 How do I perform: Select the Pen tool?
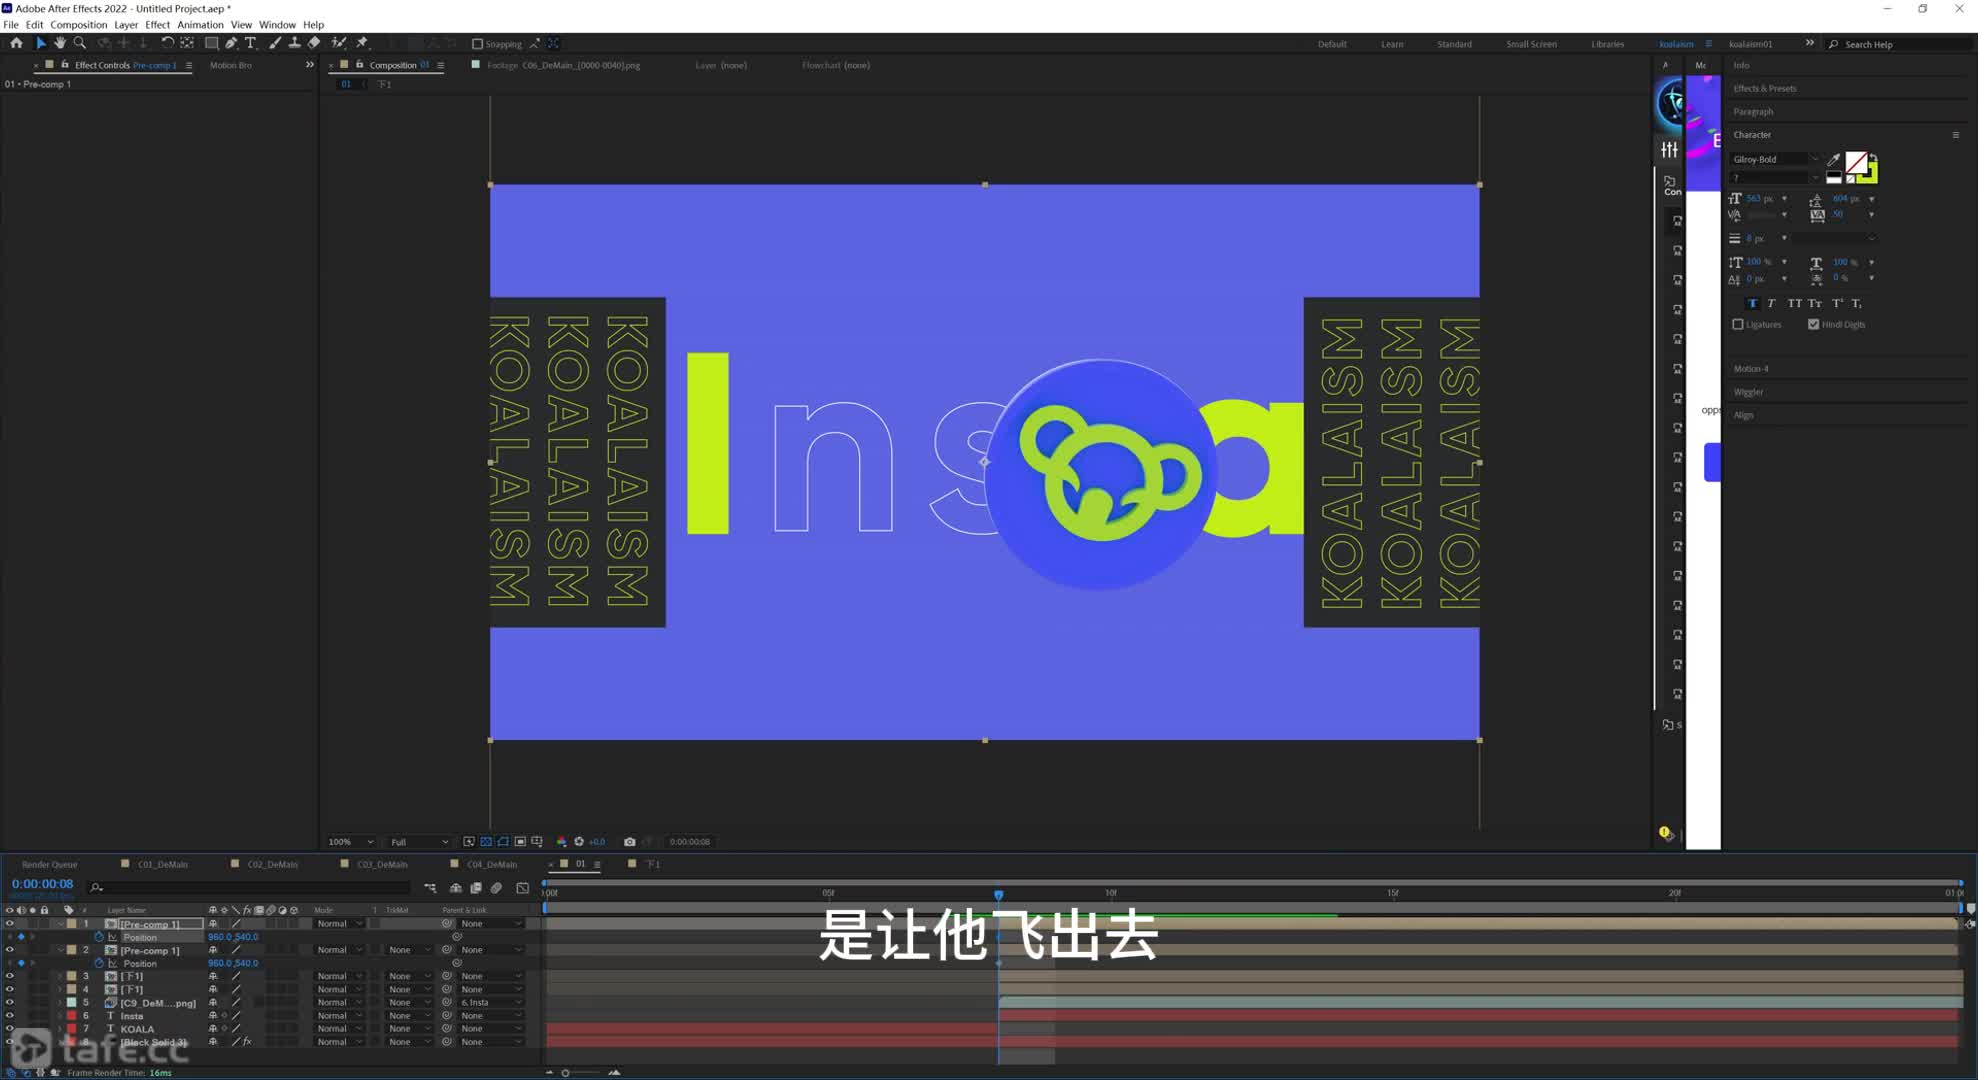(231, 43)
